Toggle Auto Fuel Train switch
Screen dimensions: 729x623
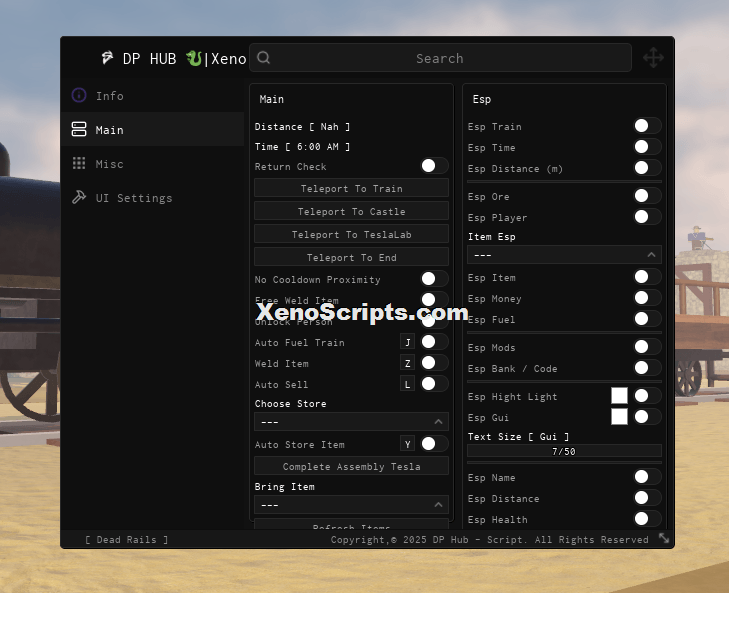(435, 342)
